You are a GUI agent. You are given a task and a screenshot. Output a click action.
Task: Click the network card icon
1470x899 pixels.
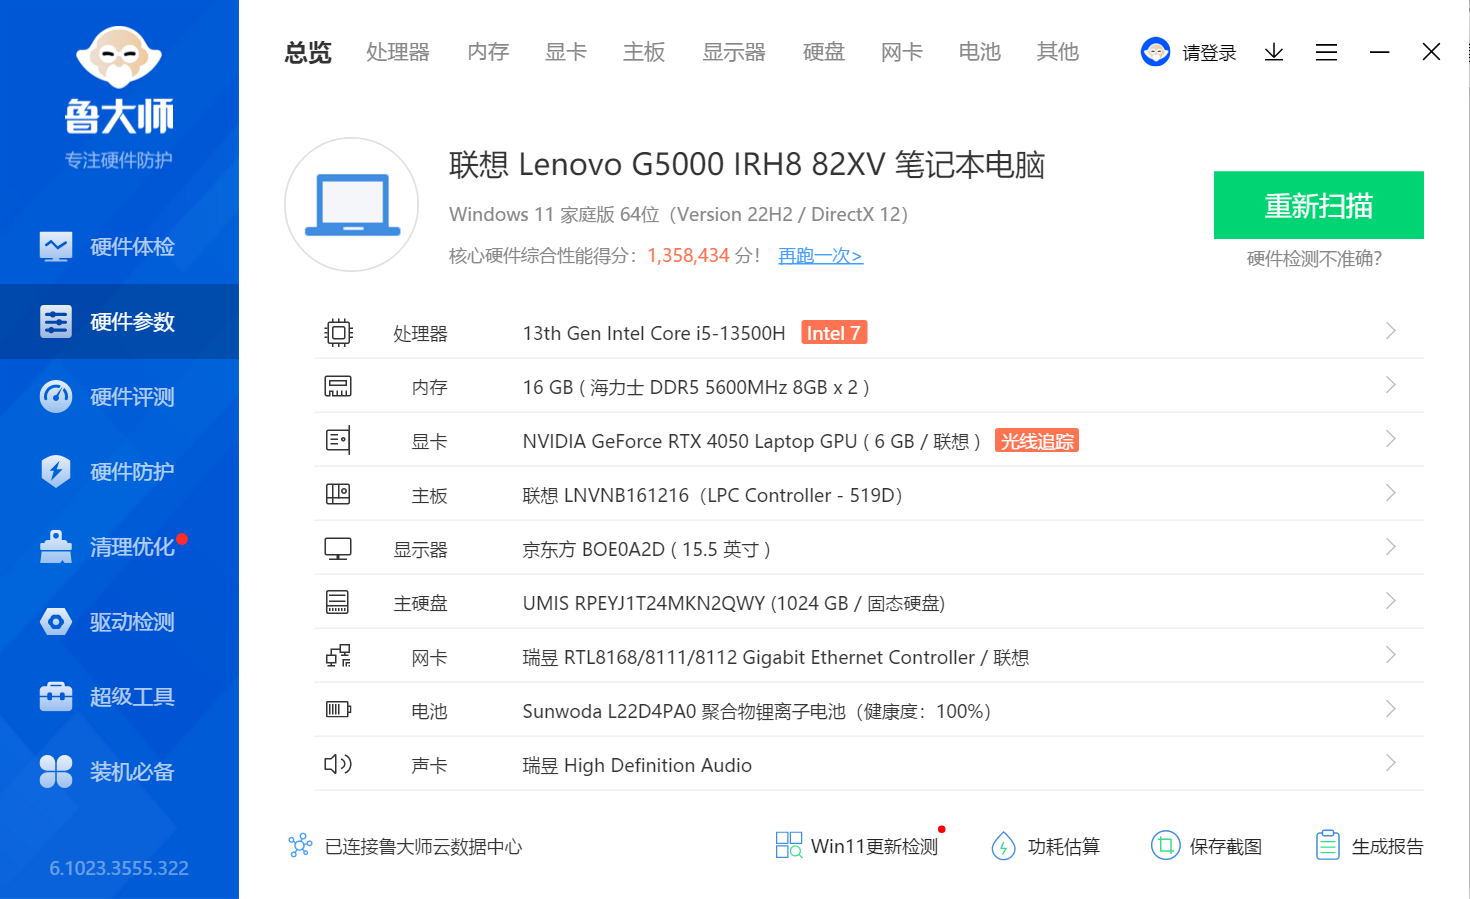pos(338,656)
